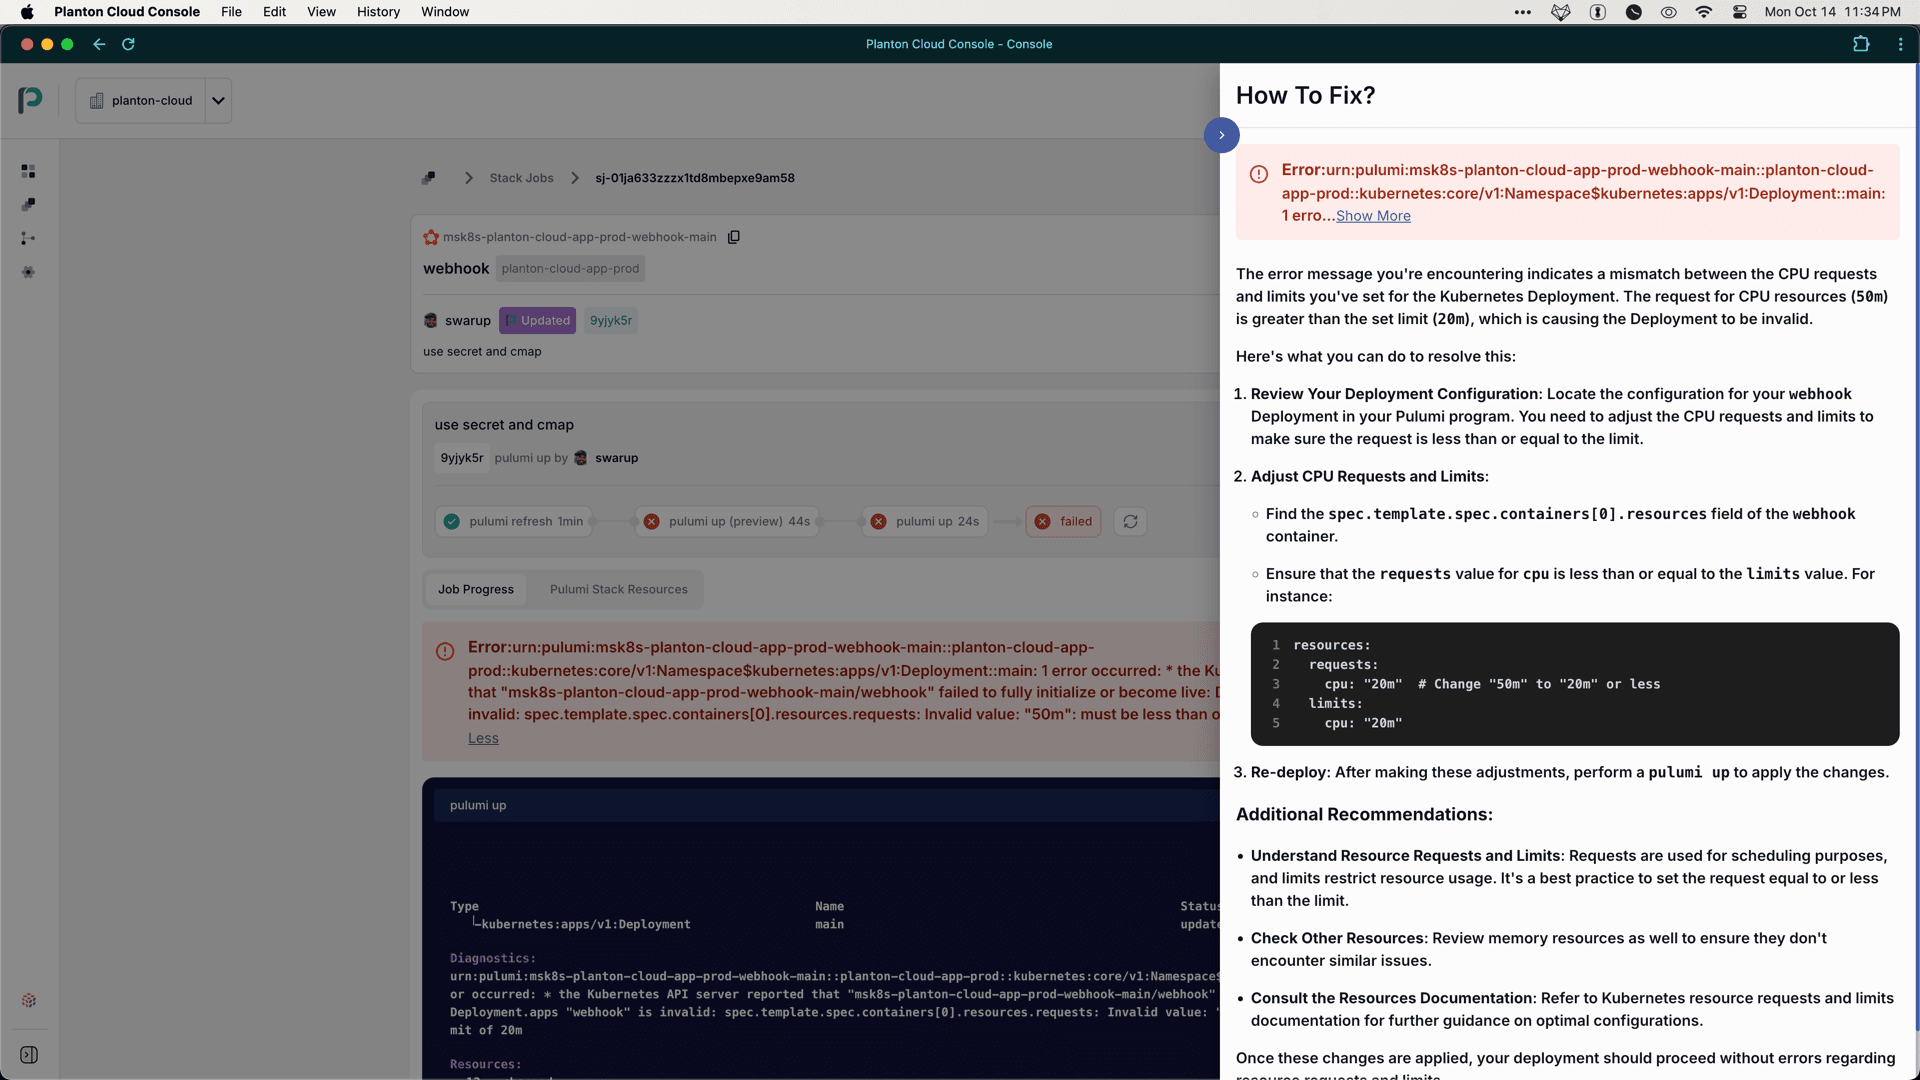The height and width of the screenshot is (1080, 1920).
Task: Collapse the How To Fix panel arrow
Action: tap(1222, 135)
